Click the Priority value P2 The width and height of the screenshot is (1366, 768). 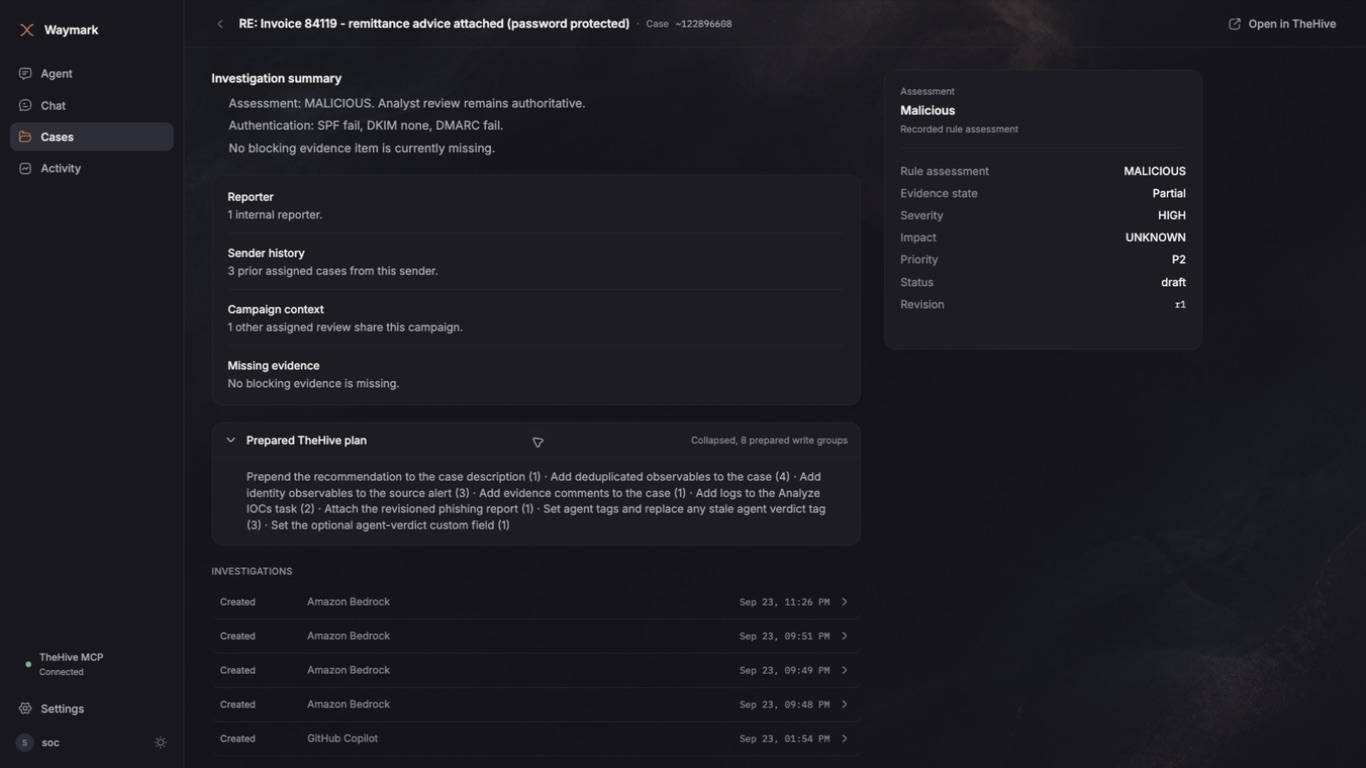1179,260
